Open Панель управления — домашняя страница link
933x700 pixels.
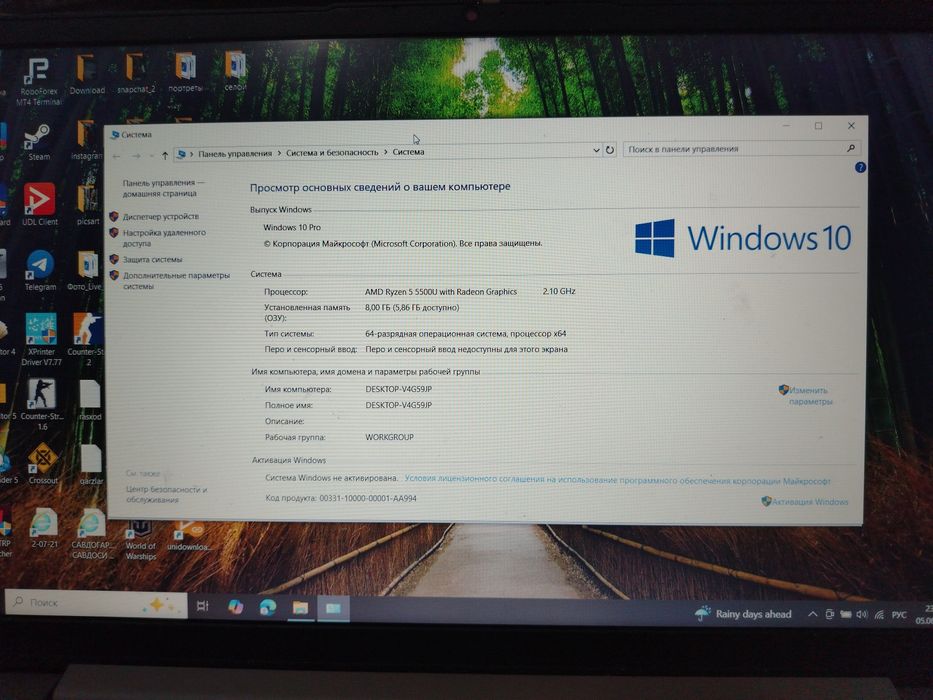pos(163,188)
